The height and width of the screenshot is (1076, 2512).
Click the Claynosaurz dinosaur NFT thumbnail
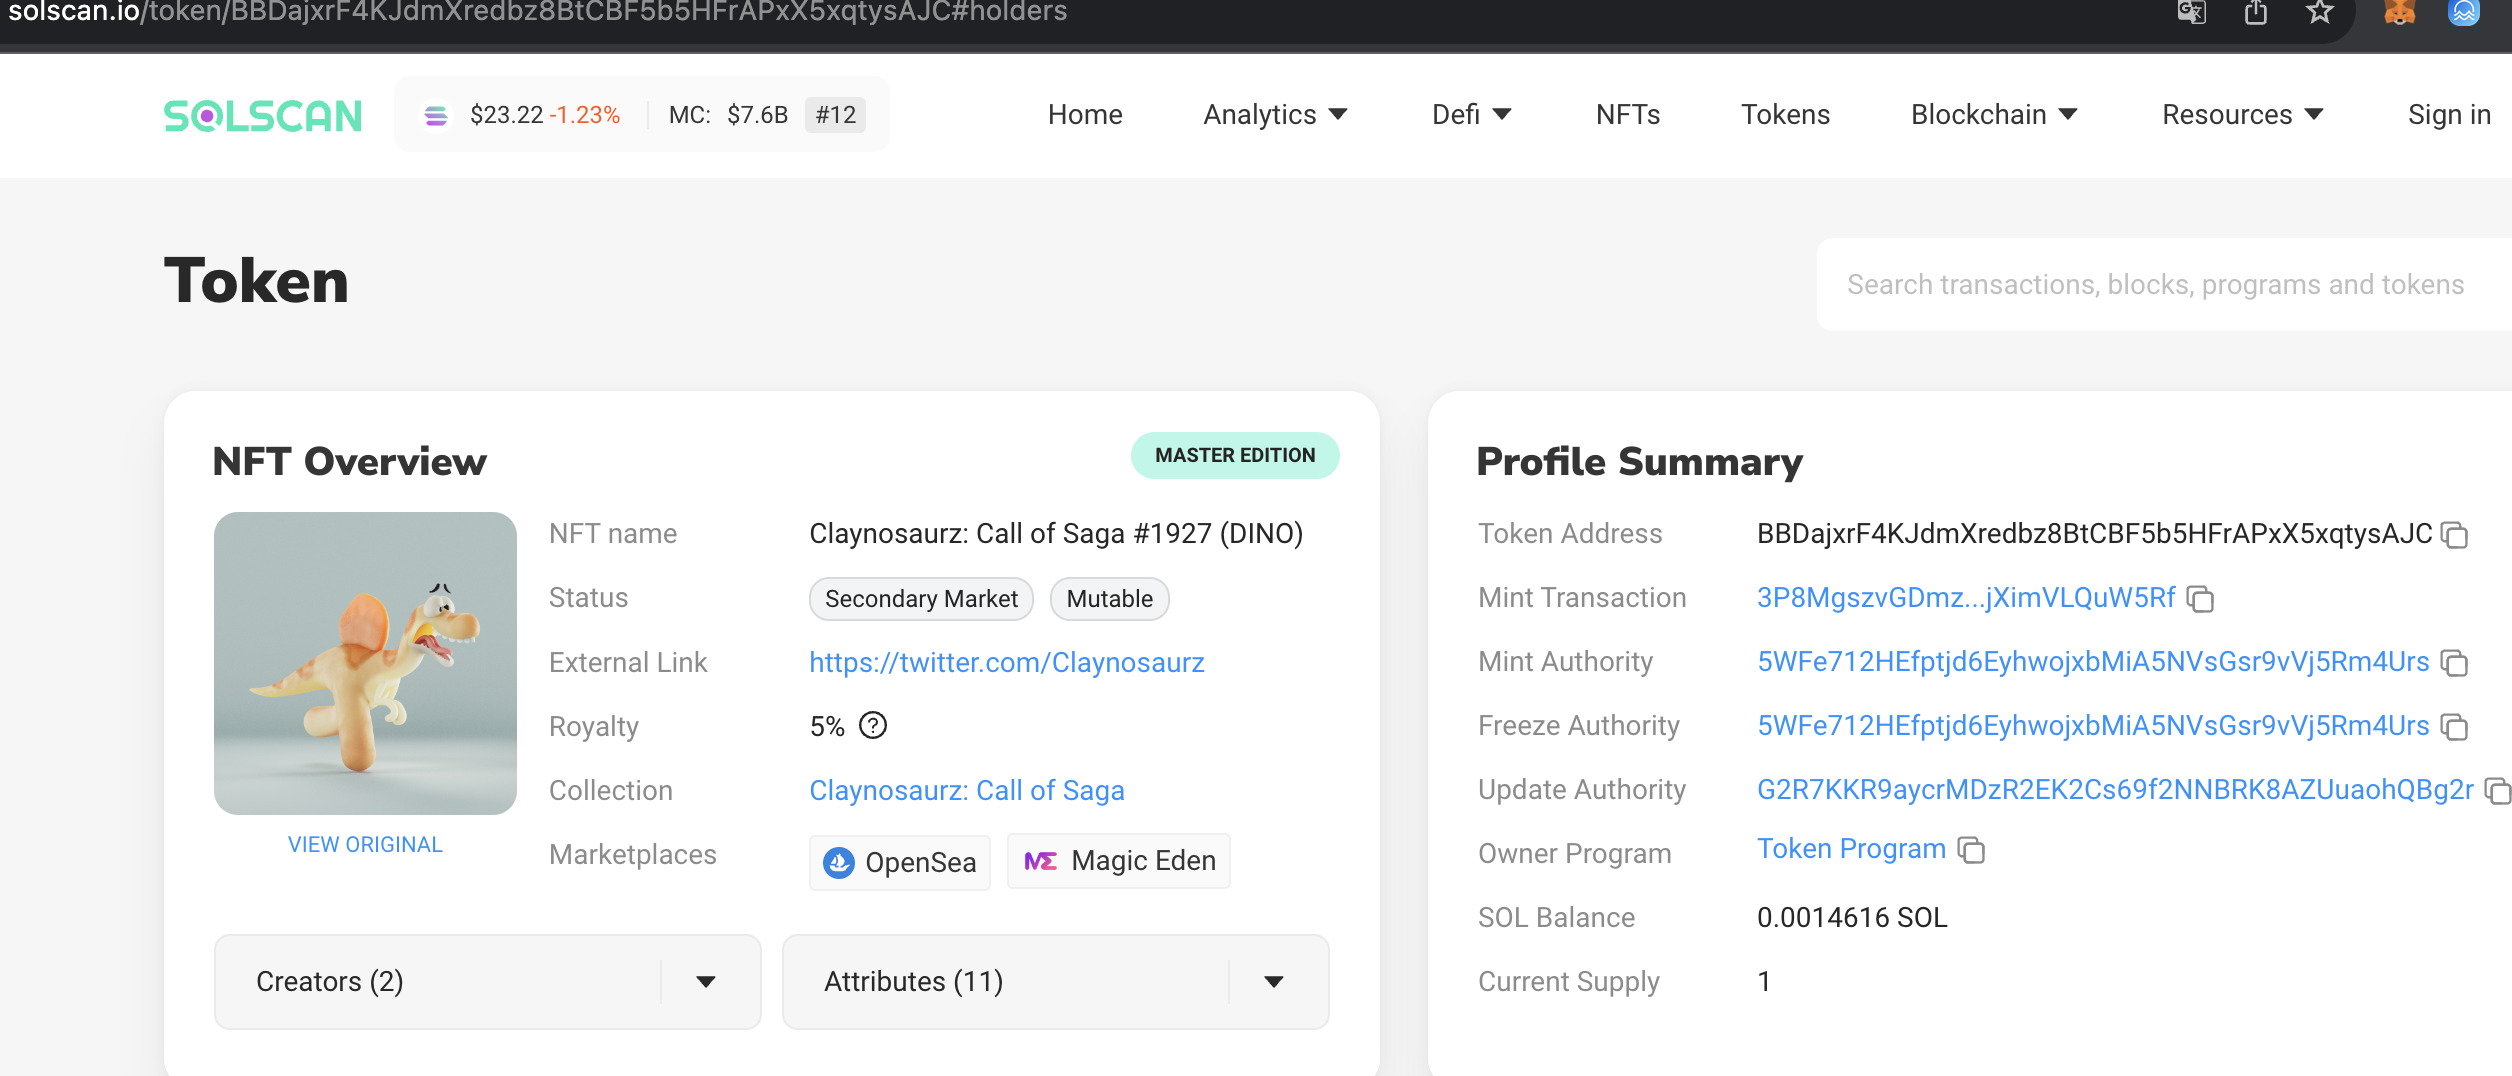tap(365, 663)
